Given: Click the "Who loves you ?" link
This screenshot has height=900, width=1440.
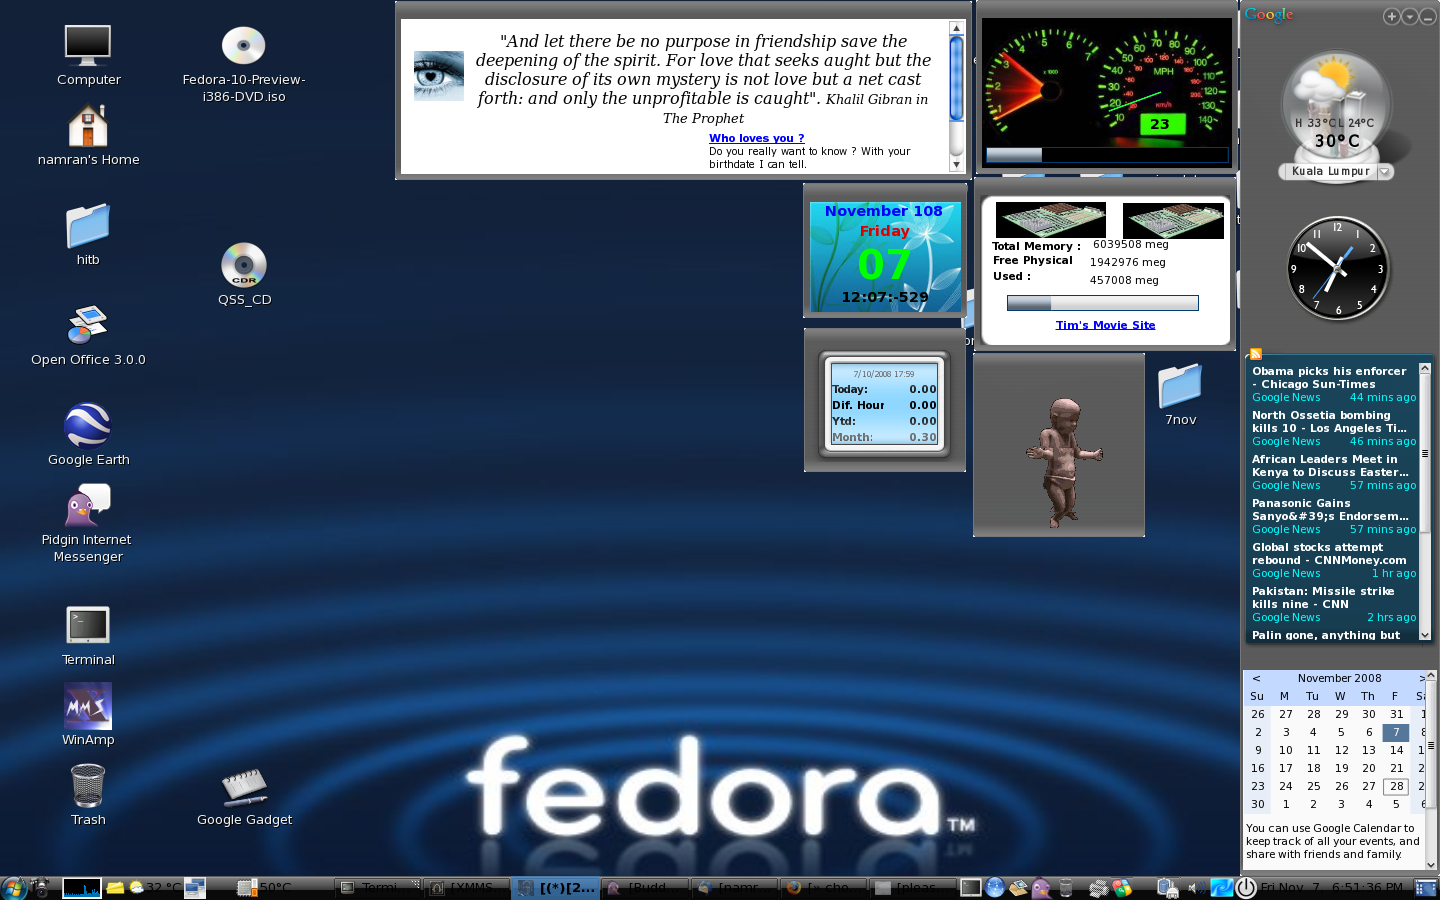Looking at the screenshot, I should 756,138.
